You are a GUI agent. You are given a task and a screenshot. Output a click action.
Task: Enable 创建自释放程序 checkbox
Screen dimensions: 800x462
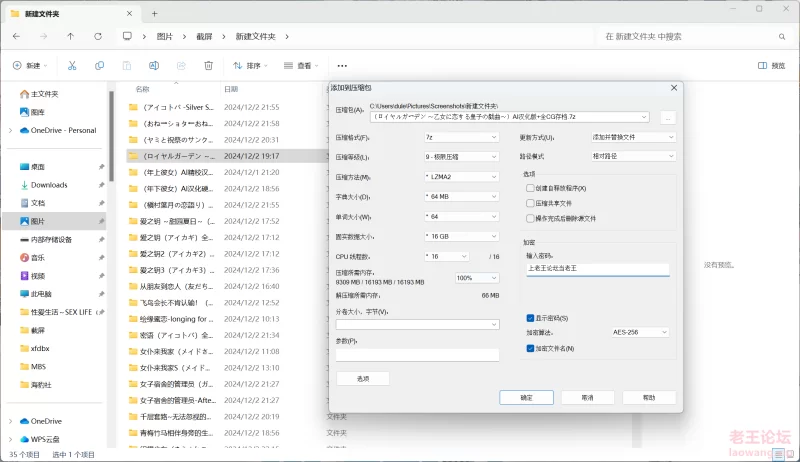pos(530,188)
